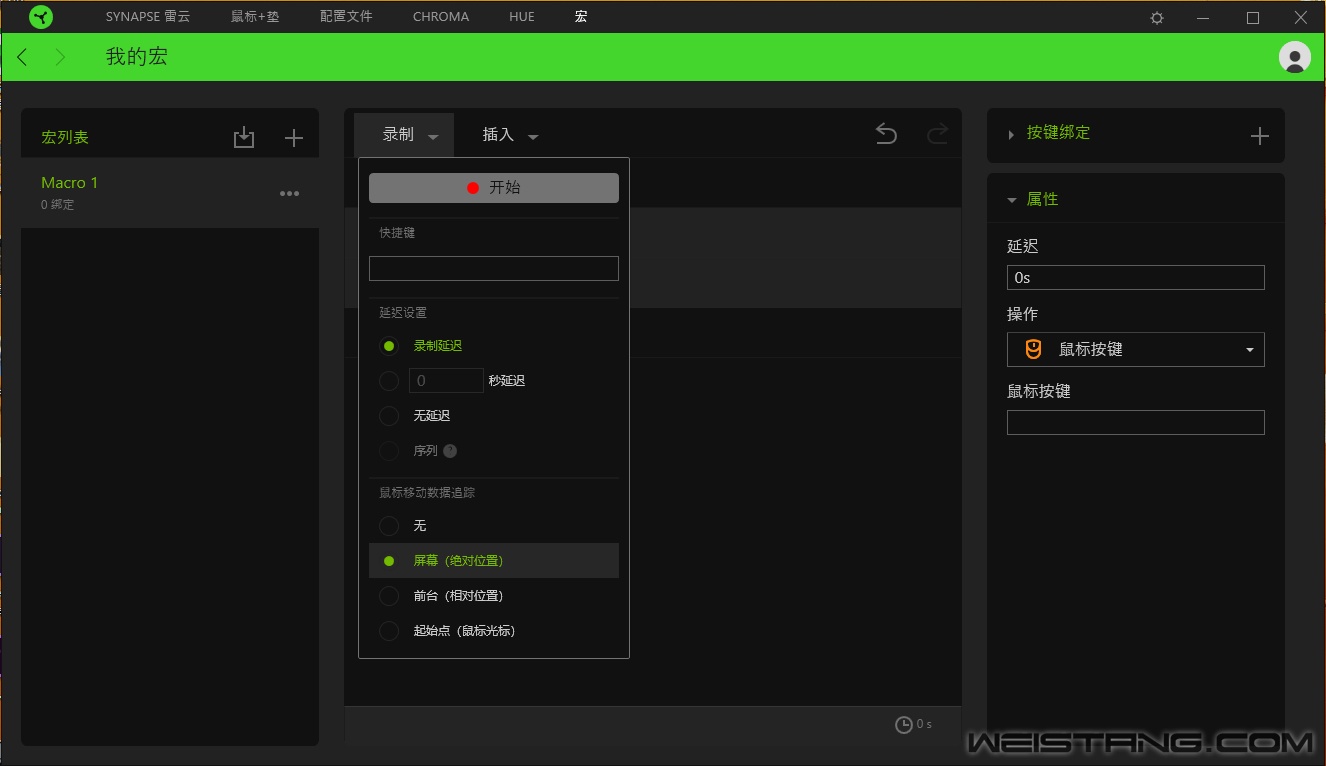The width and height of the screenshot is (1326, 766).
Task: Go forward with the right arrow
Action: 60,57
